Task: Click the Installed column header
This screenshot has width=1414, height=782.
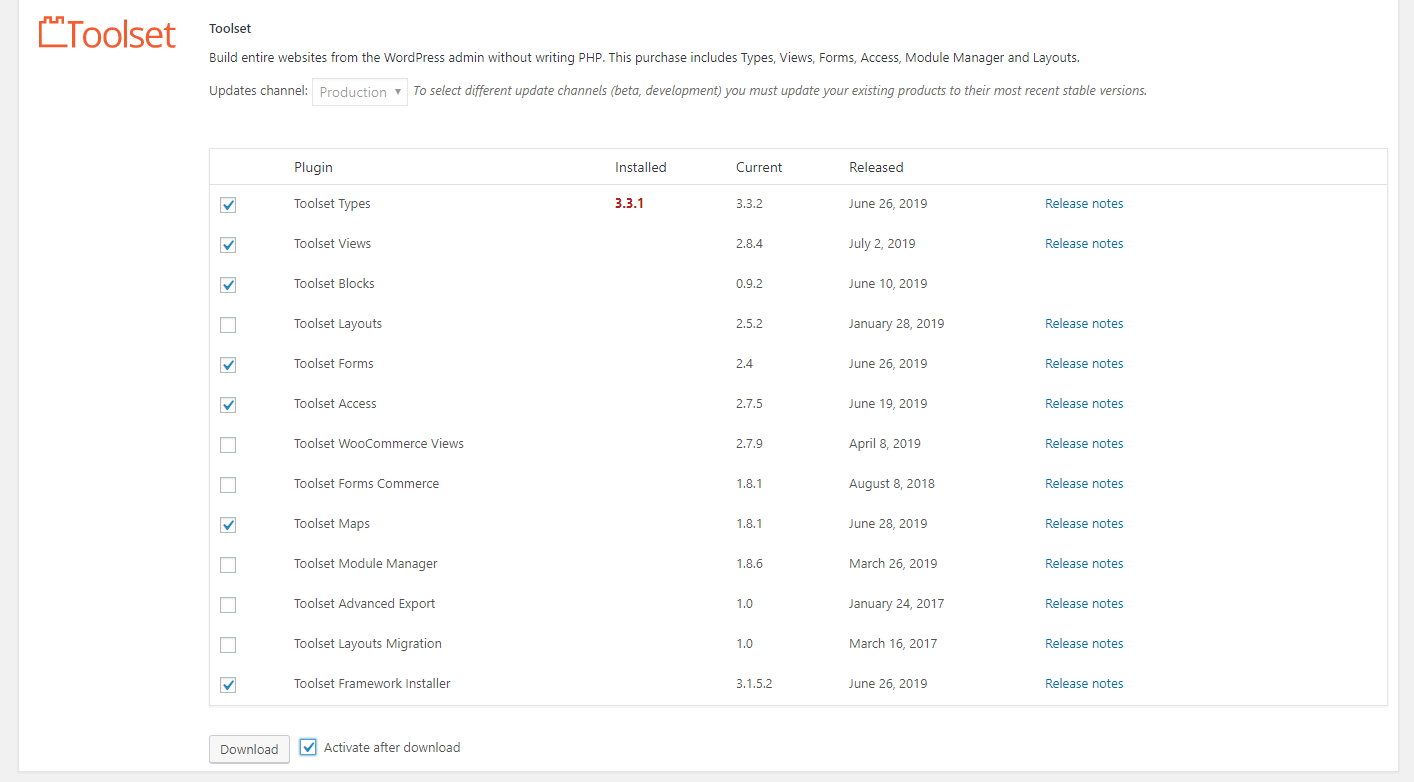Action: 640,168
